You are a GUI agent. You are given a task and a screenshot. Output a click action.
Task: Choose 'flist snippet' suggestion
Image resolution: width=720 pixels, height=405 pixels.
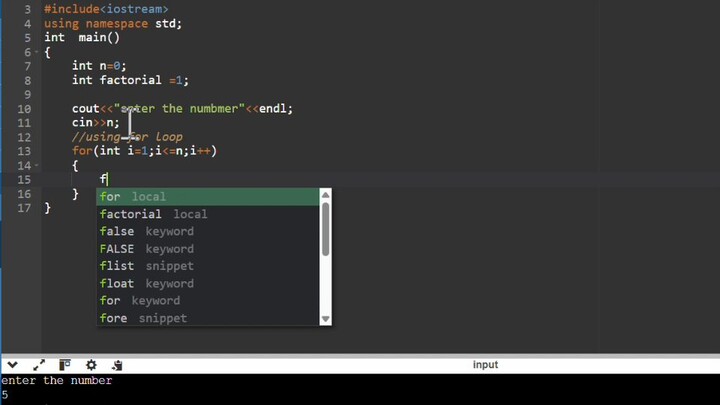(208, 266)
